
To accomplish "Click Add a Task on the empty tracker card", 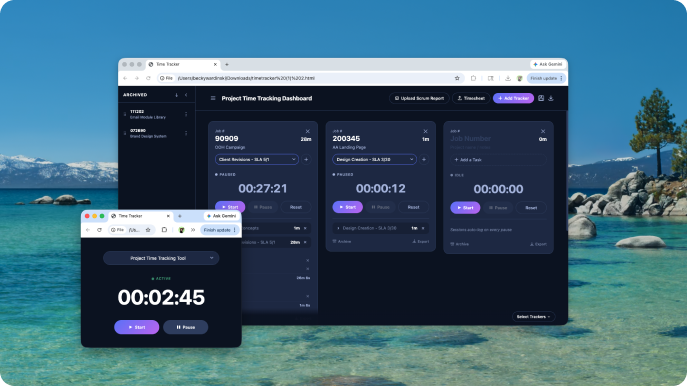I will (x=499, y=160).
